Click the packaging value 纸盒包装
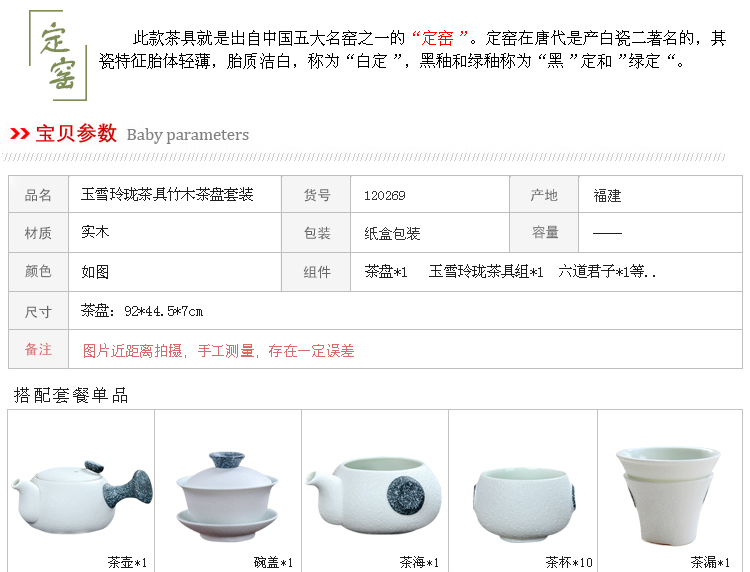 [392, 233]
